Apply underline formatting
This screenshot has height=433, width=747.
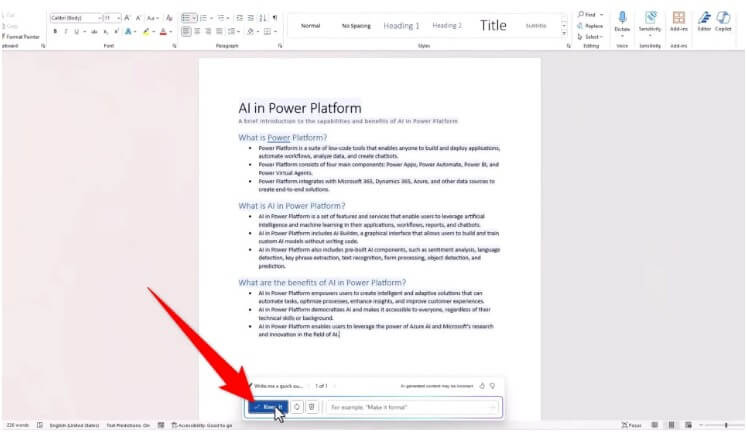pos(76,31)
